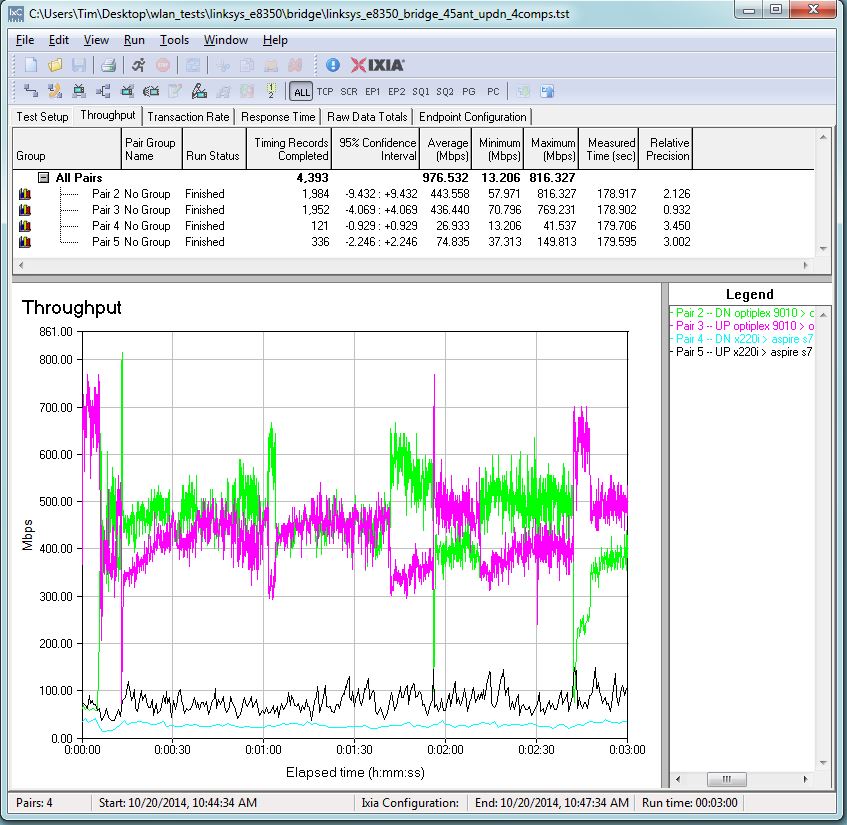Image resolution: width=847 pixels, height=825 pixels.
Task: Open the File menu
Action: coord(25,40)
